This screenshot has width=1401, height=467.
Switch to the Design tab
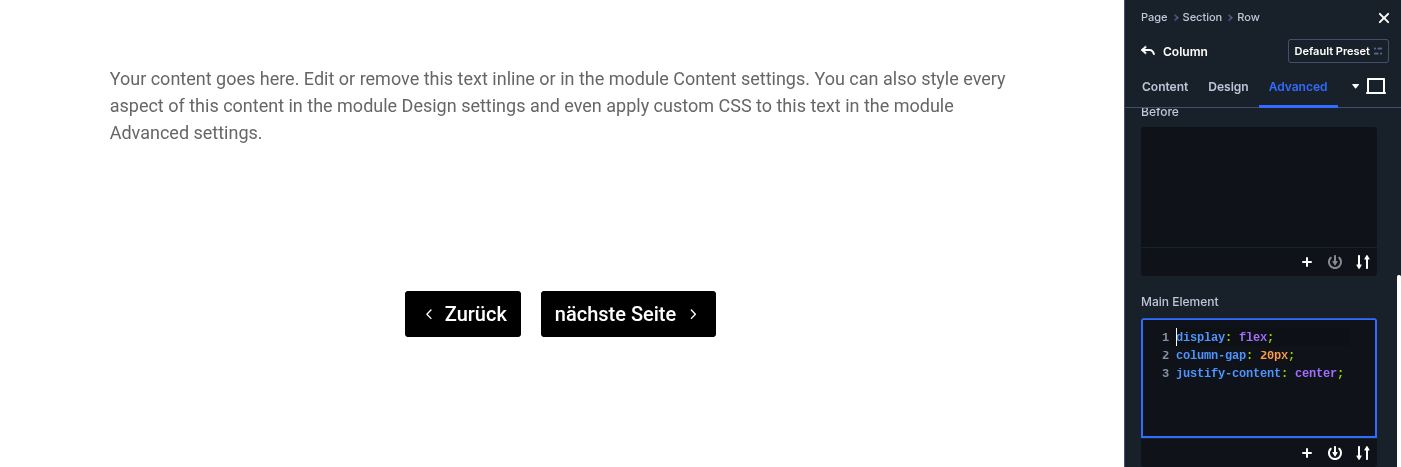[x=1228, y=87]
